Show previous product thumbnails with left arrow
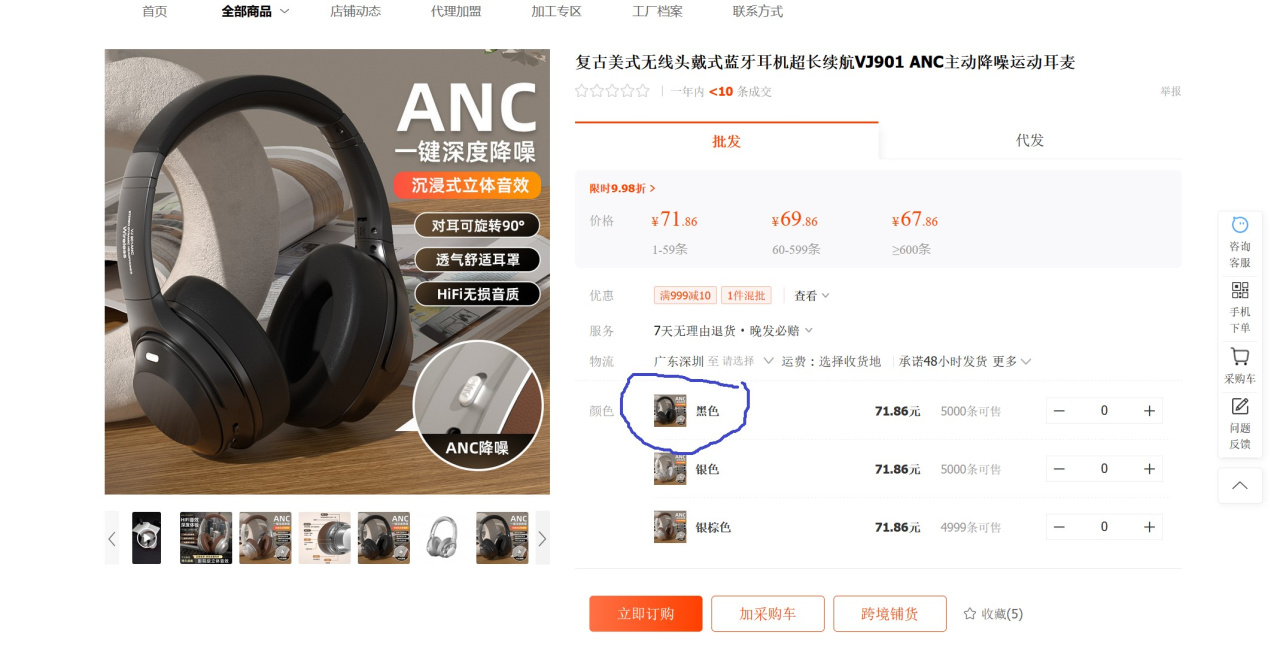Image resolution: width=1280 pixels, height=661 pixels. click(112, 539)
